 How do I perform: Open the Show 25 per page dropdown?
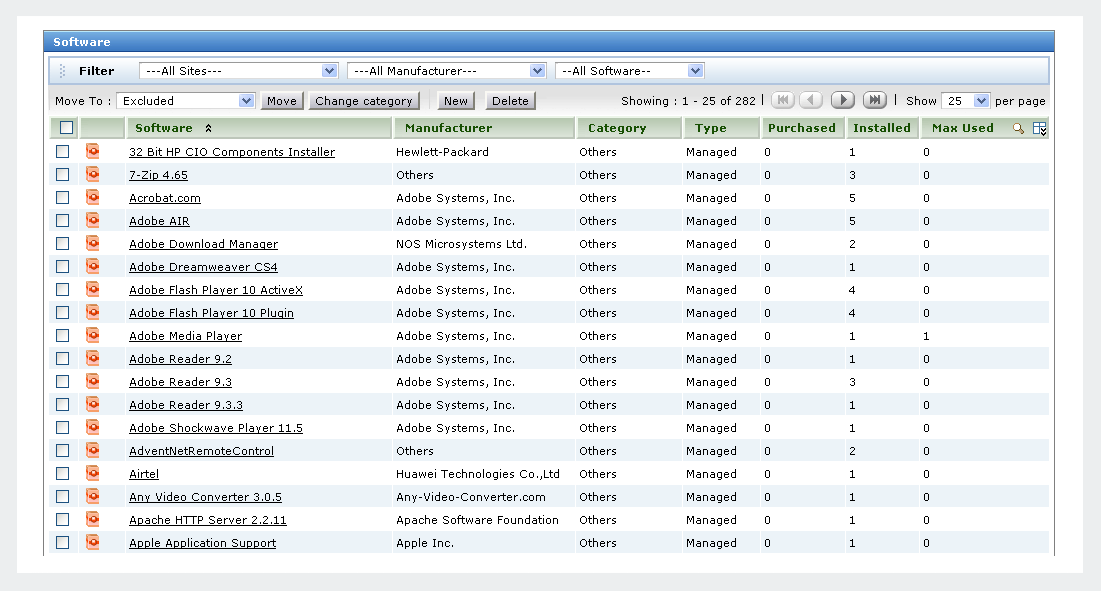tap(965, 101)
